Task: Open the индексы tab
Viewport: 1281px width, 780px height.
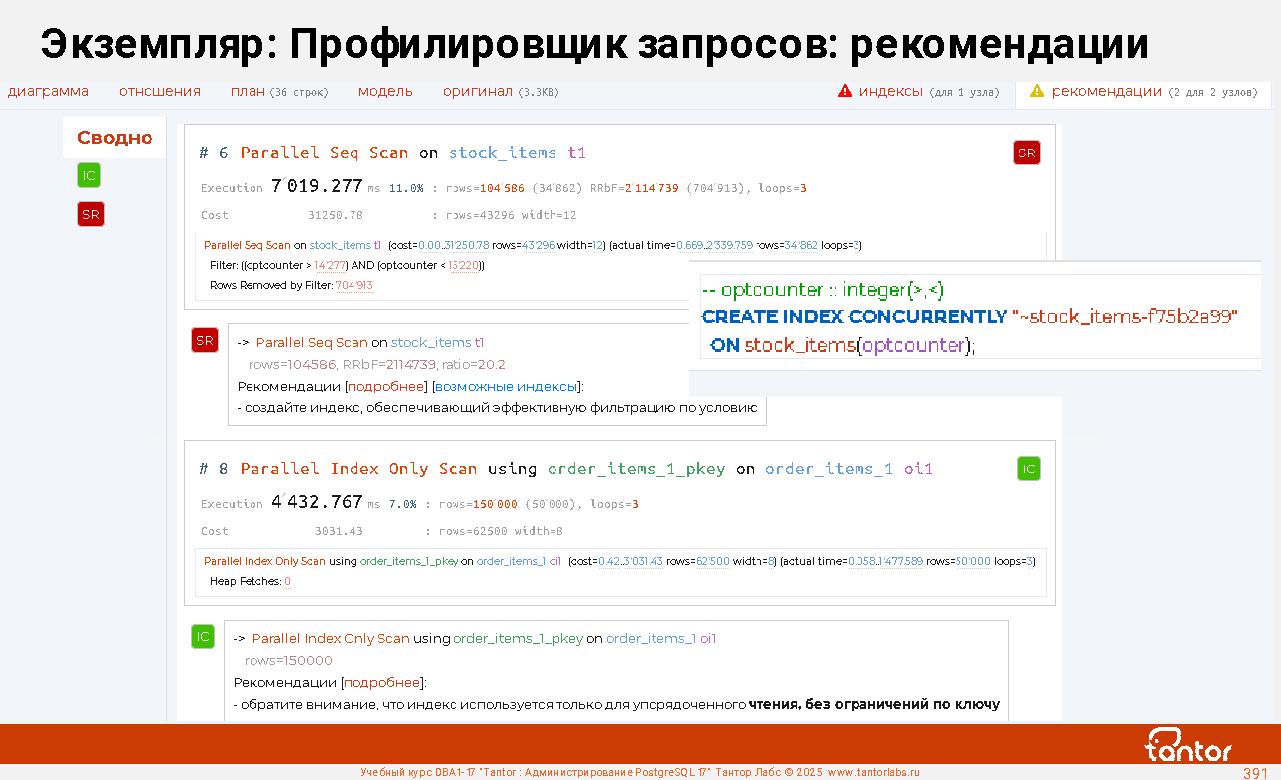Action: click(890, 91)
